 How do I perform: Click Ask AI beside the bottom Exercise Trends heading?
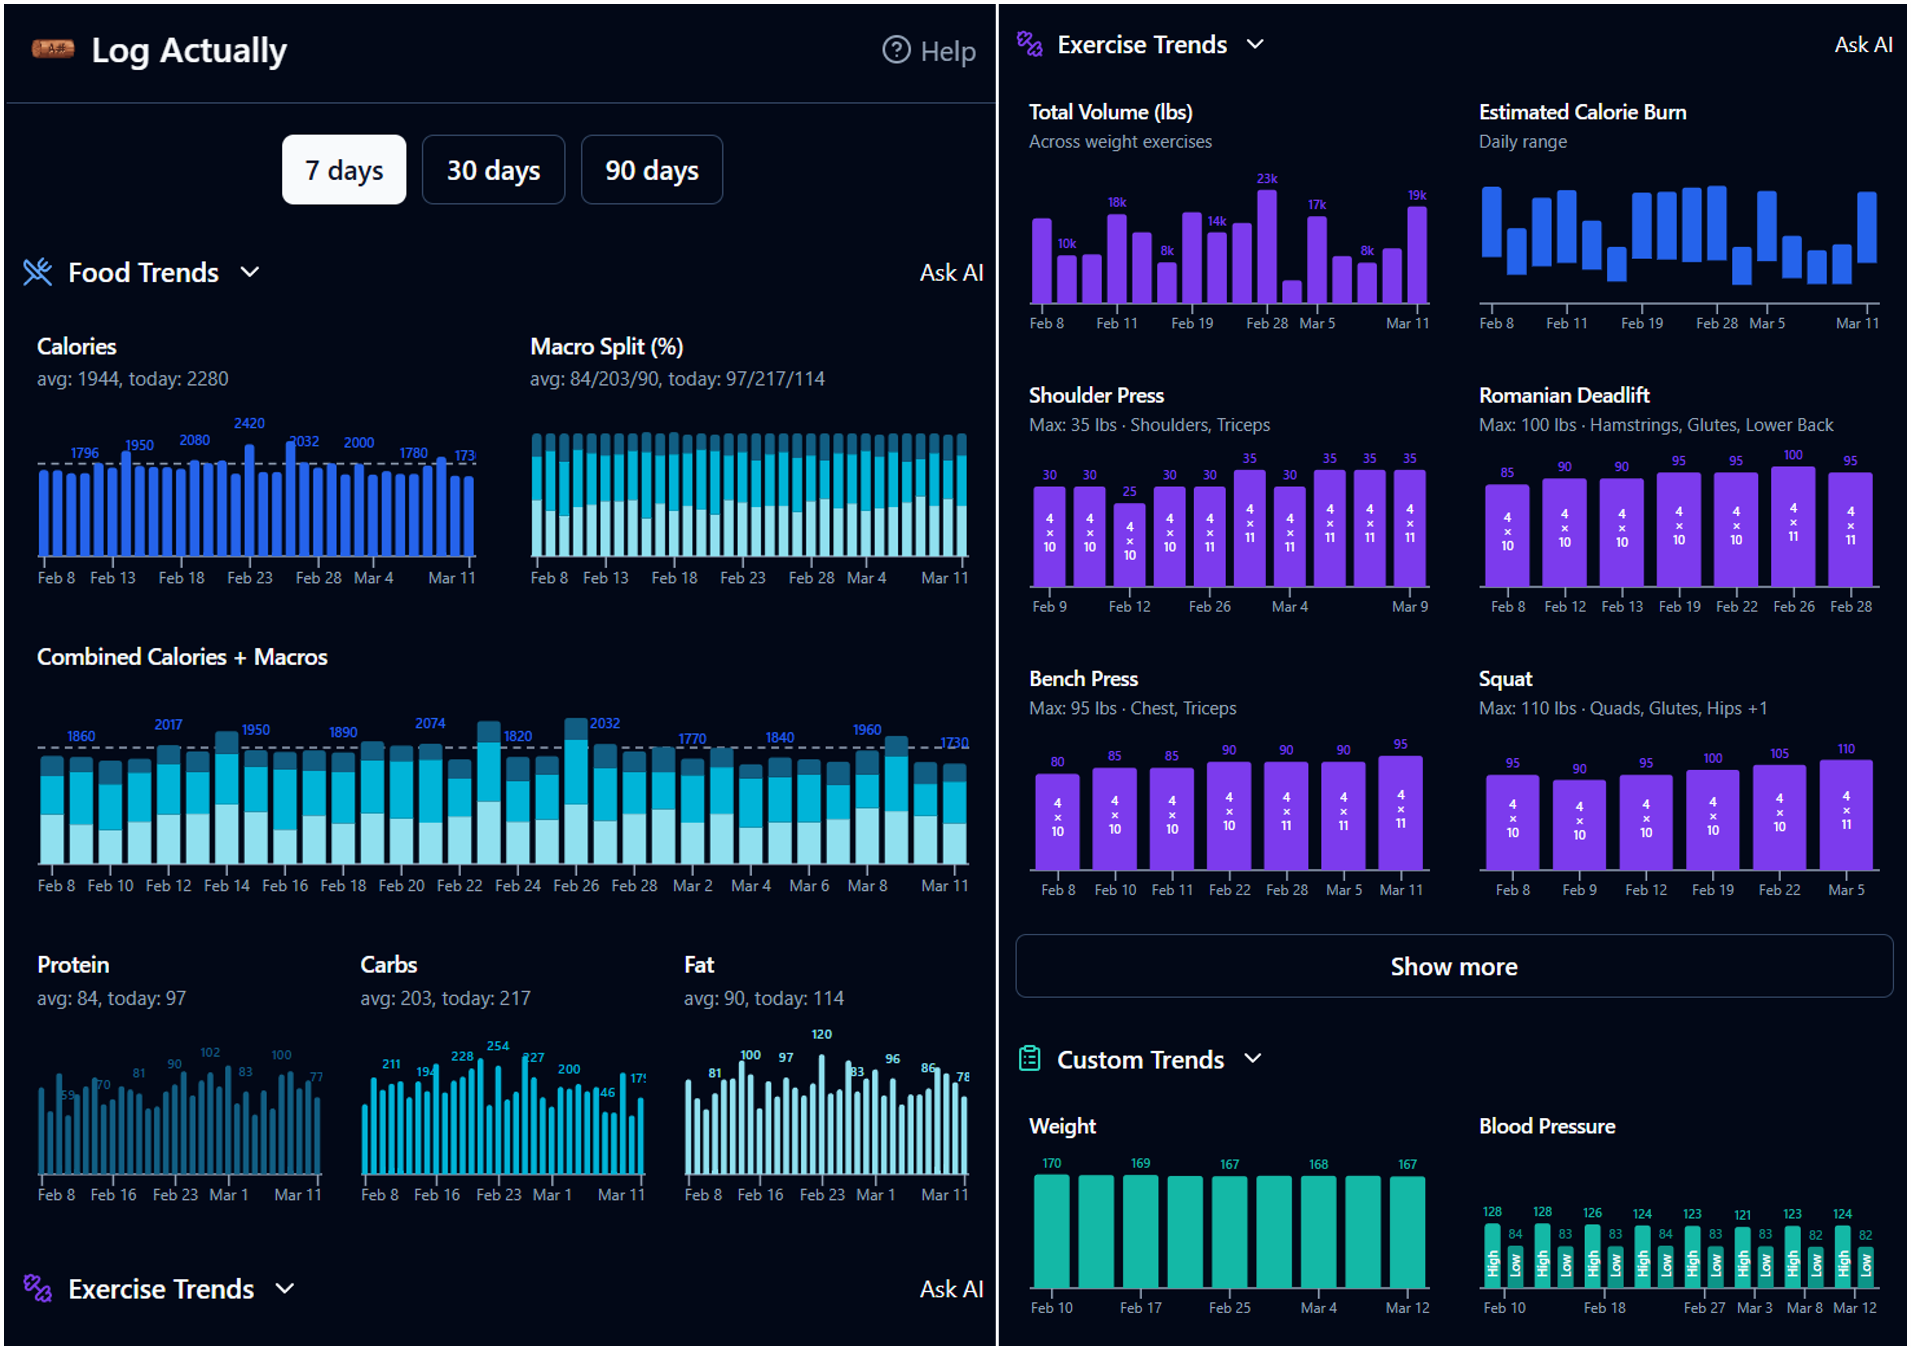(x=952, y=1289)
